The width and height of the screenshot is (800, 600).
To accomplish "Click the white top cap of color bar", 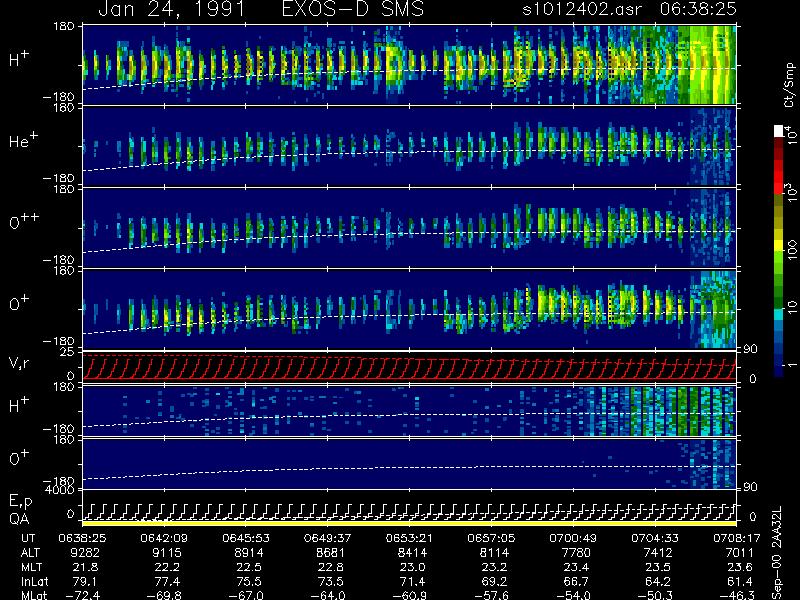I will (x=779, y=131).
